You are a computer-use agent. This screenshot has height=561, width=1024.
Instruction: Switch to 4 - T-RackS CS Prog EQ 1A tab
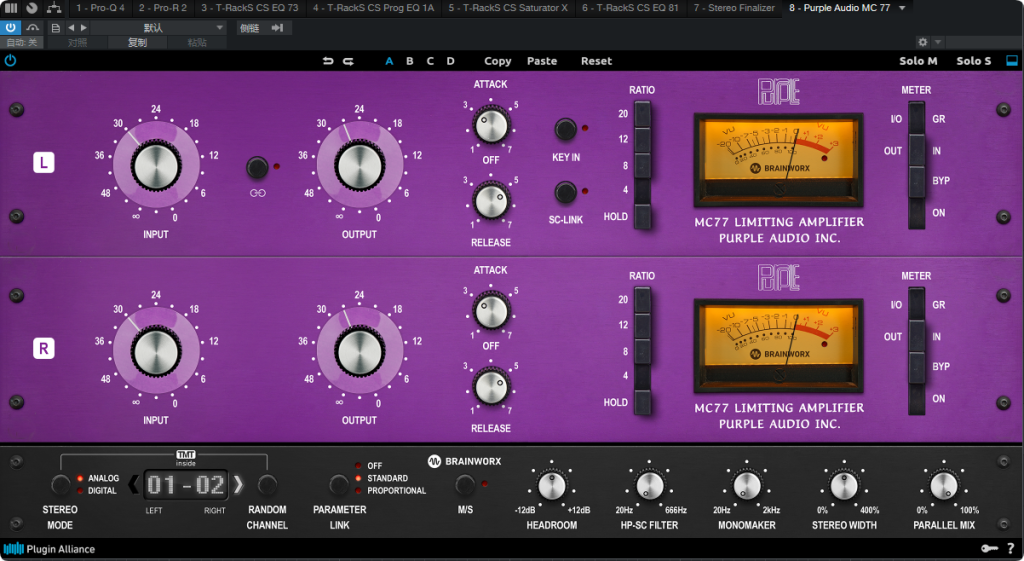373,8
